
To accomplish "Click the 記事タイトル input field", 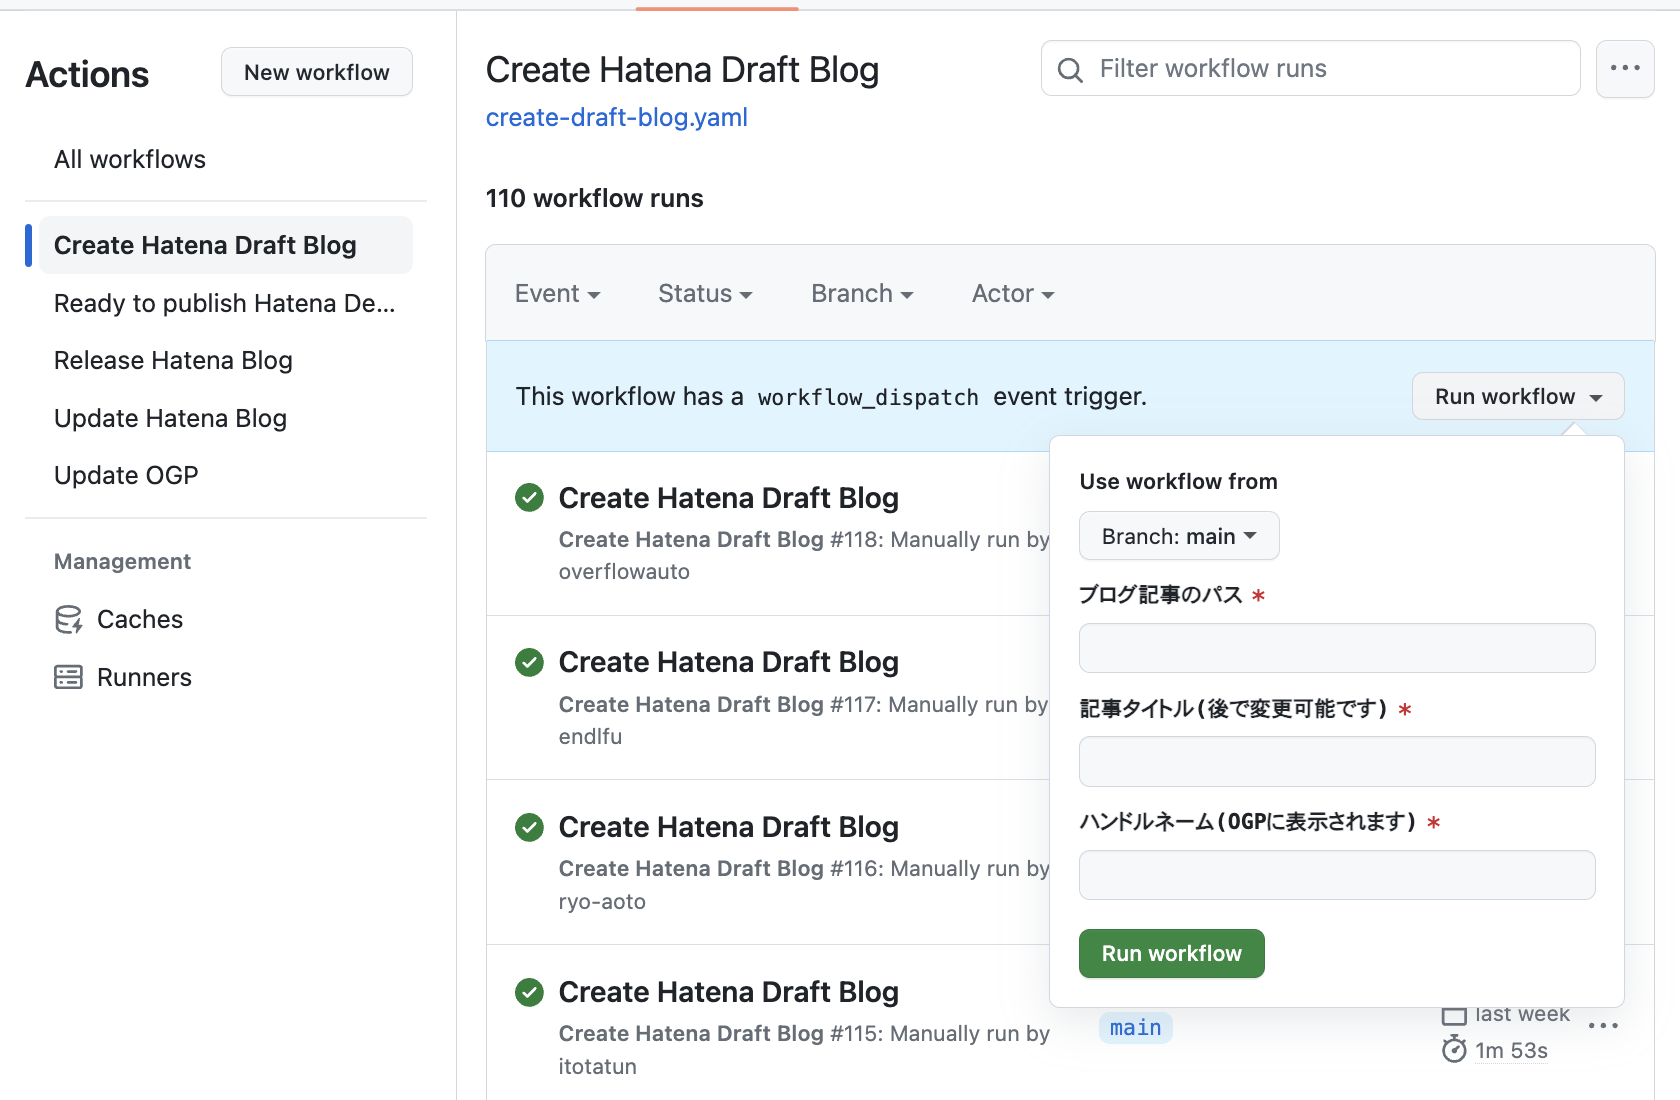I will click(x=1337, y=762).
